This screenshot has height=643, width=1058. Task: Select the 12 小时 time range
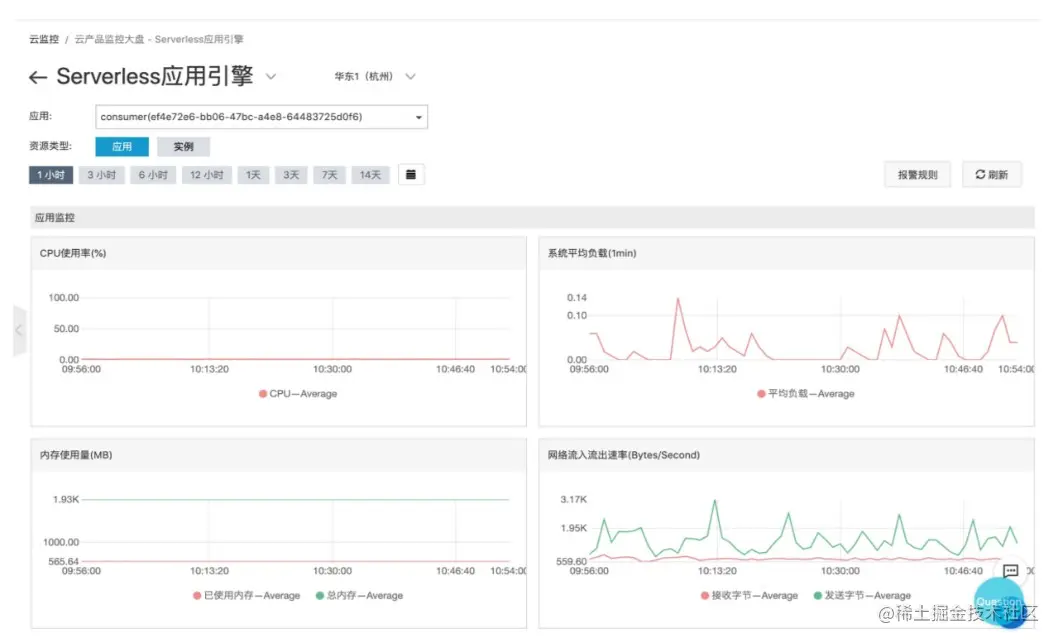point(206,175)
